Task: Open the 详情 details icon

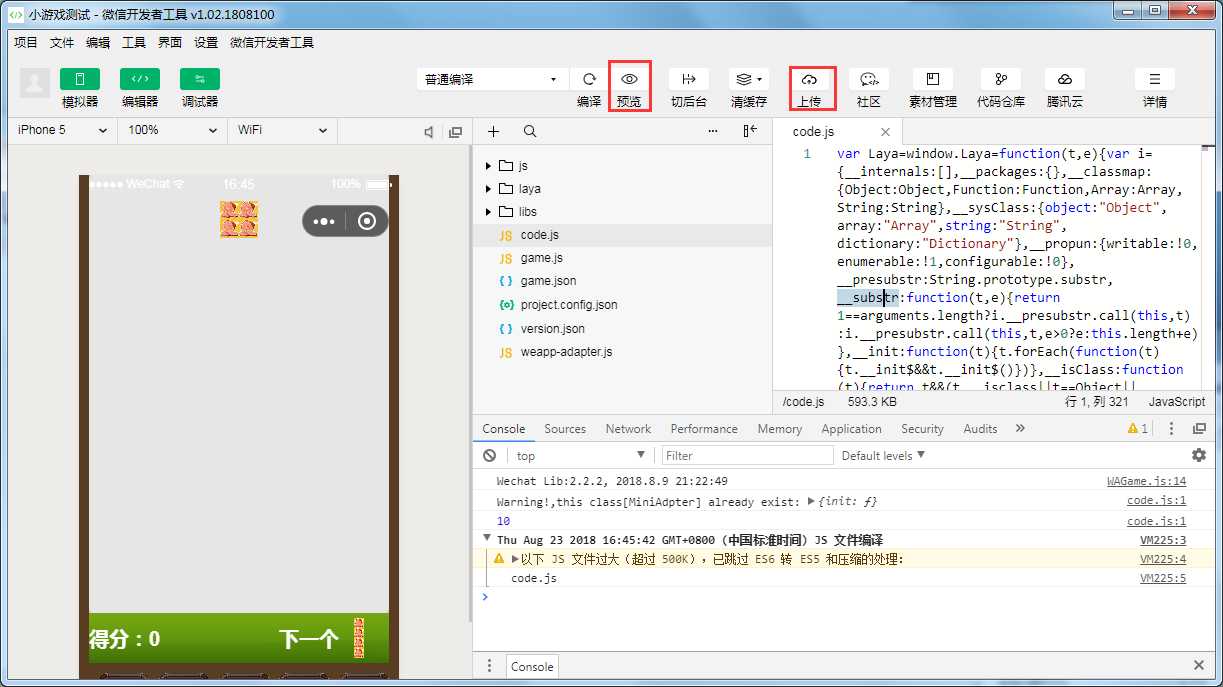Action: coord(1155,79)
